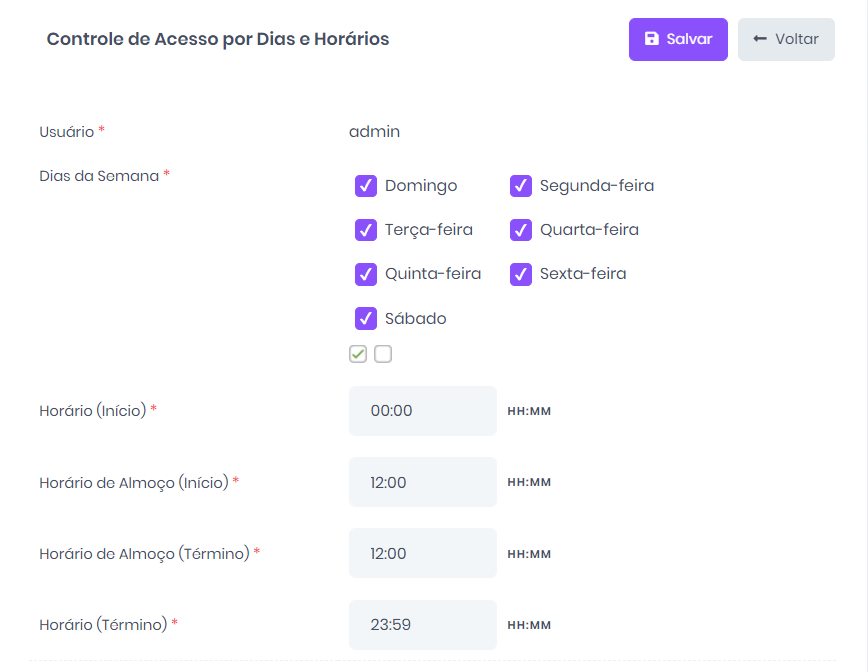Image resolution: width=868 pixels, height=672 pixels.
Task: Uncheck the Segunda-feira checkbox
Action: [x=521, y=186]
